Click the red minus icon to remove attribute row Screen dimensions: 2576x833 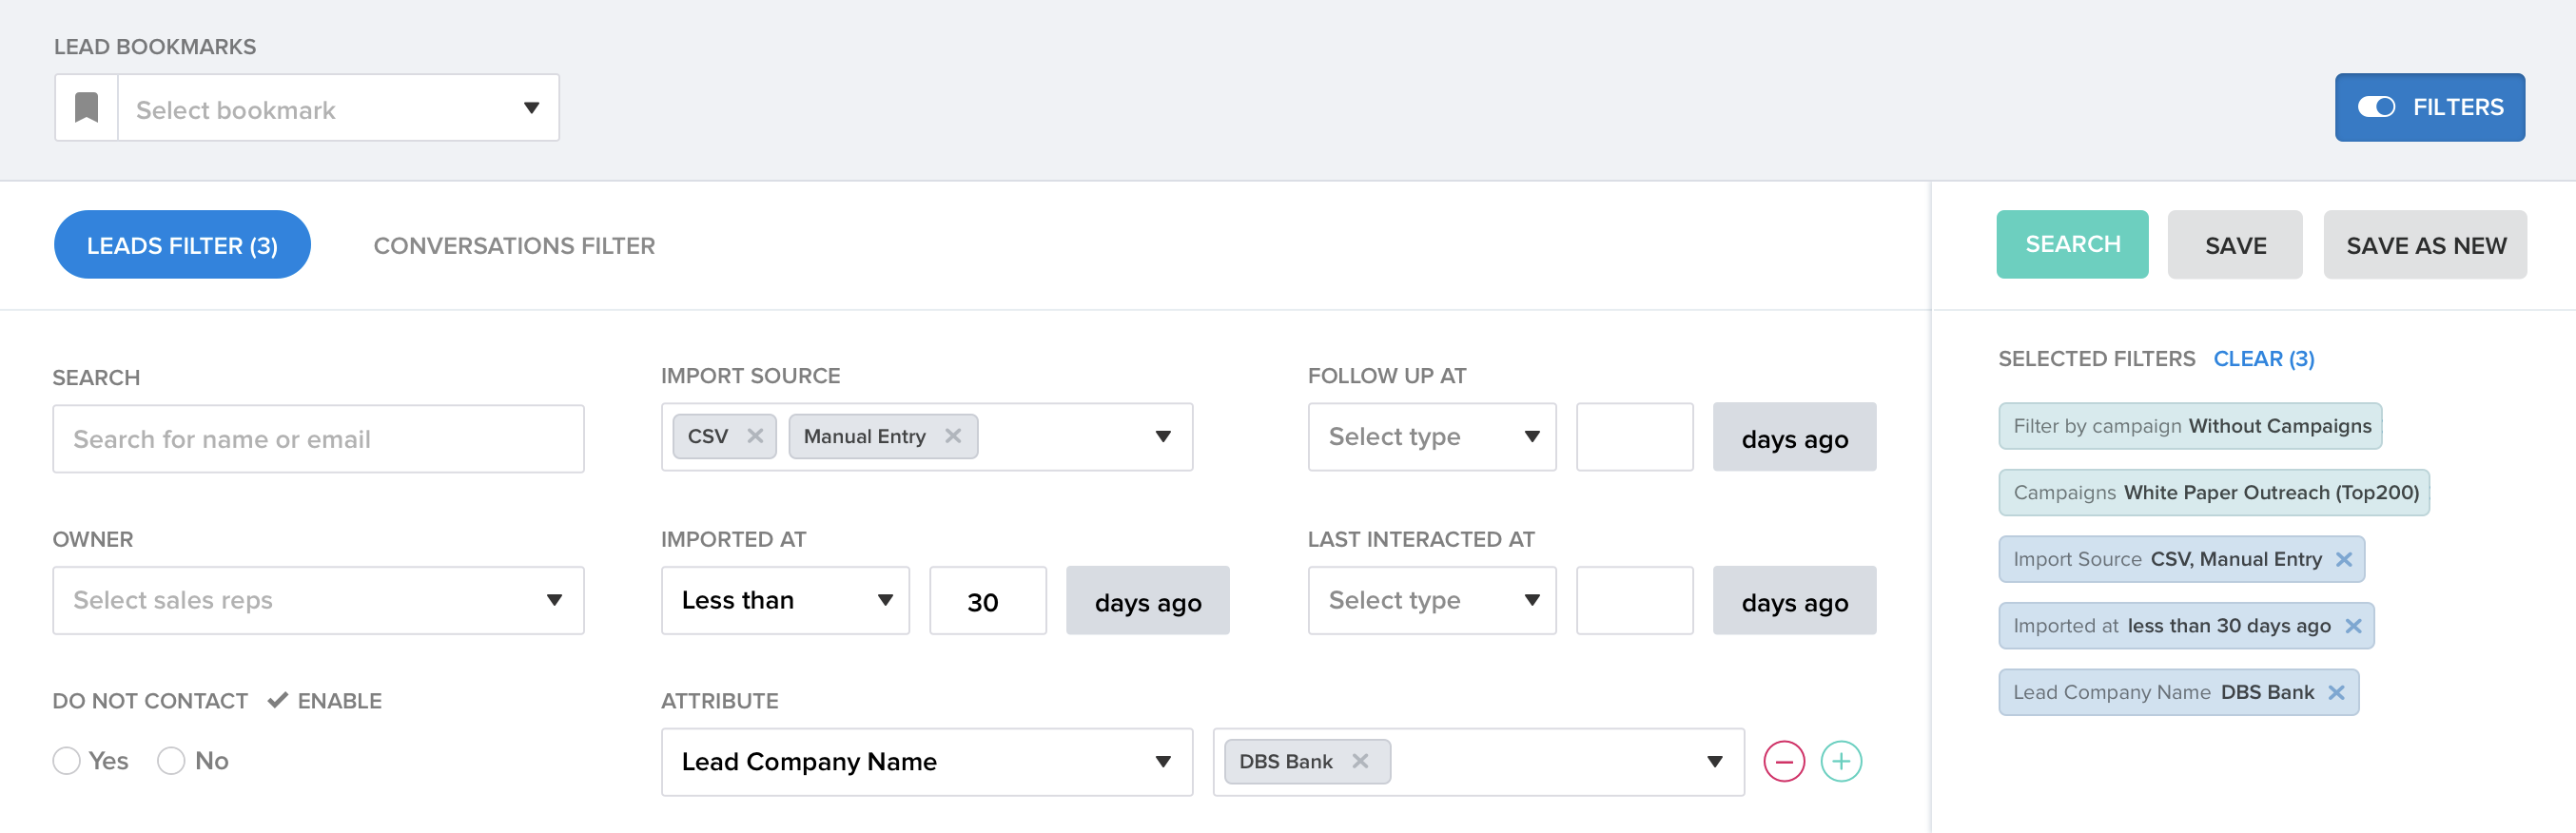tap(1784, 761)
